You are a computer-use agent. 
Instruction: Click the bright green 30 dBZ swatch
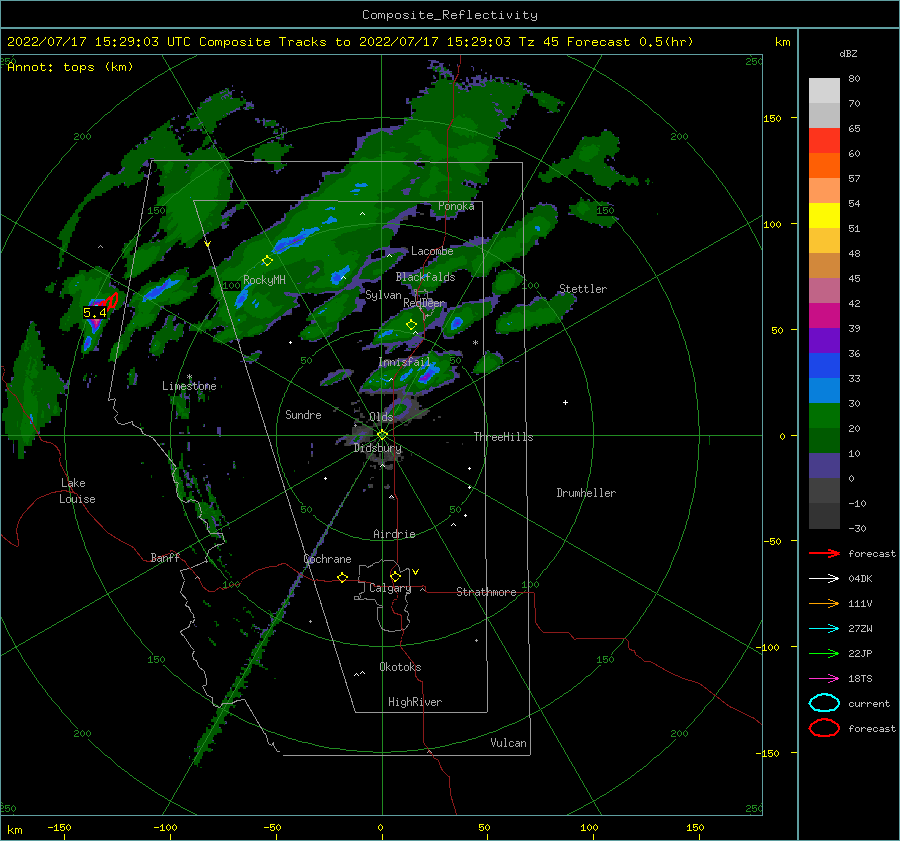824,416
